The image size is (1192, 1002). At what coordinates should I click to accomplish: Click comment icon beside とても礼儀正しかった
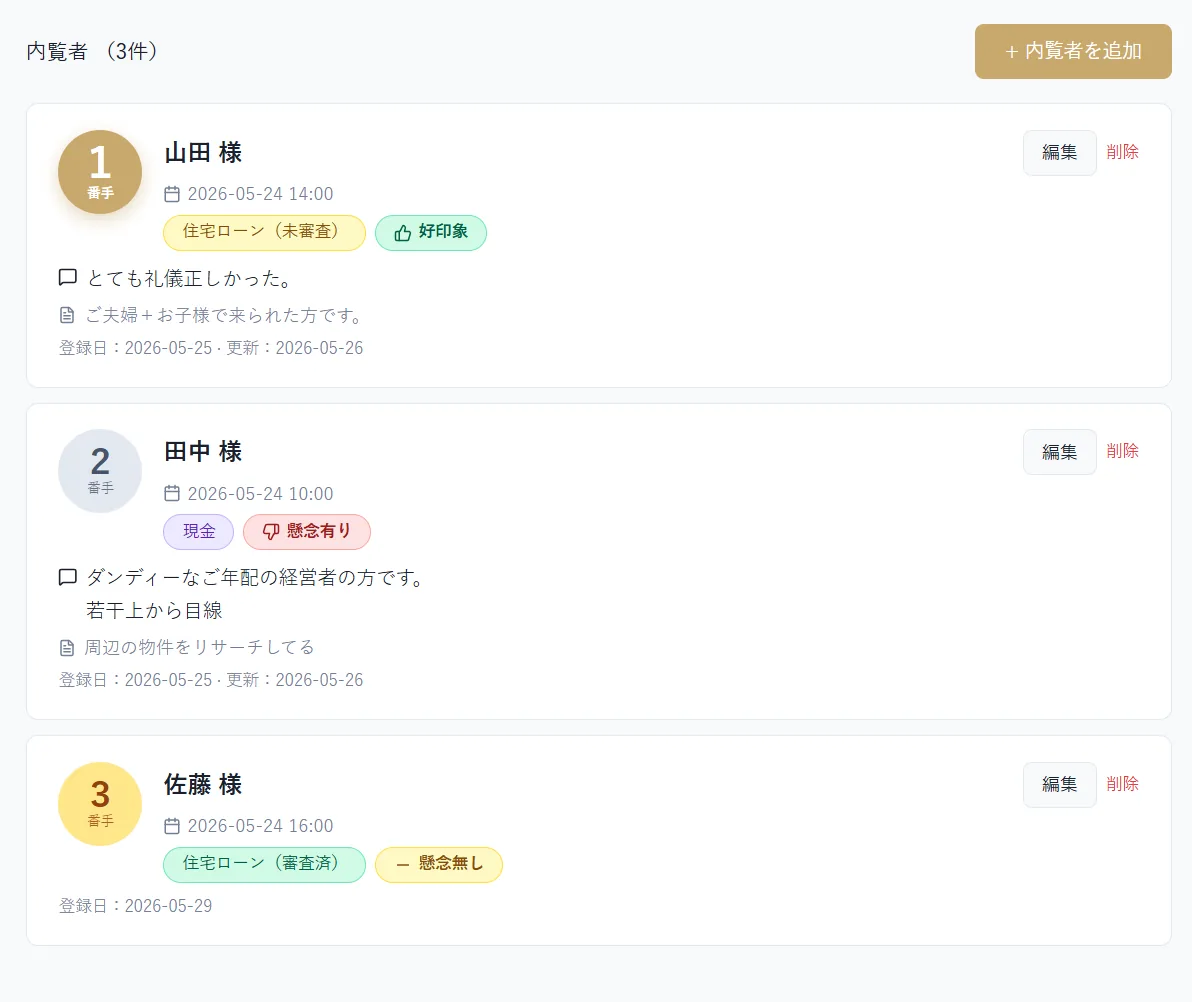click(x=68, y=277)
